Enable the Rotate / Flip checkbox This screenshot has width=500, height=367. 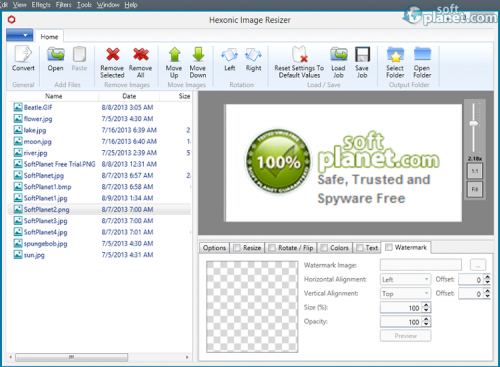click(272, 248)
